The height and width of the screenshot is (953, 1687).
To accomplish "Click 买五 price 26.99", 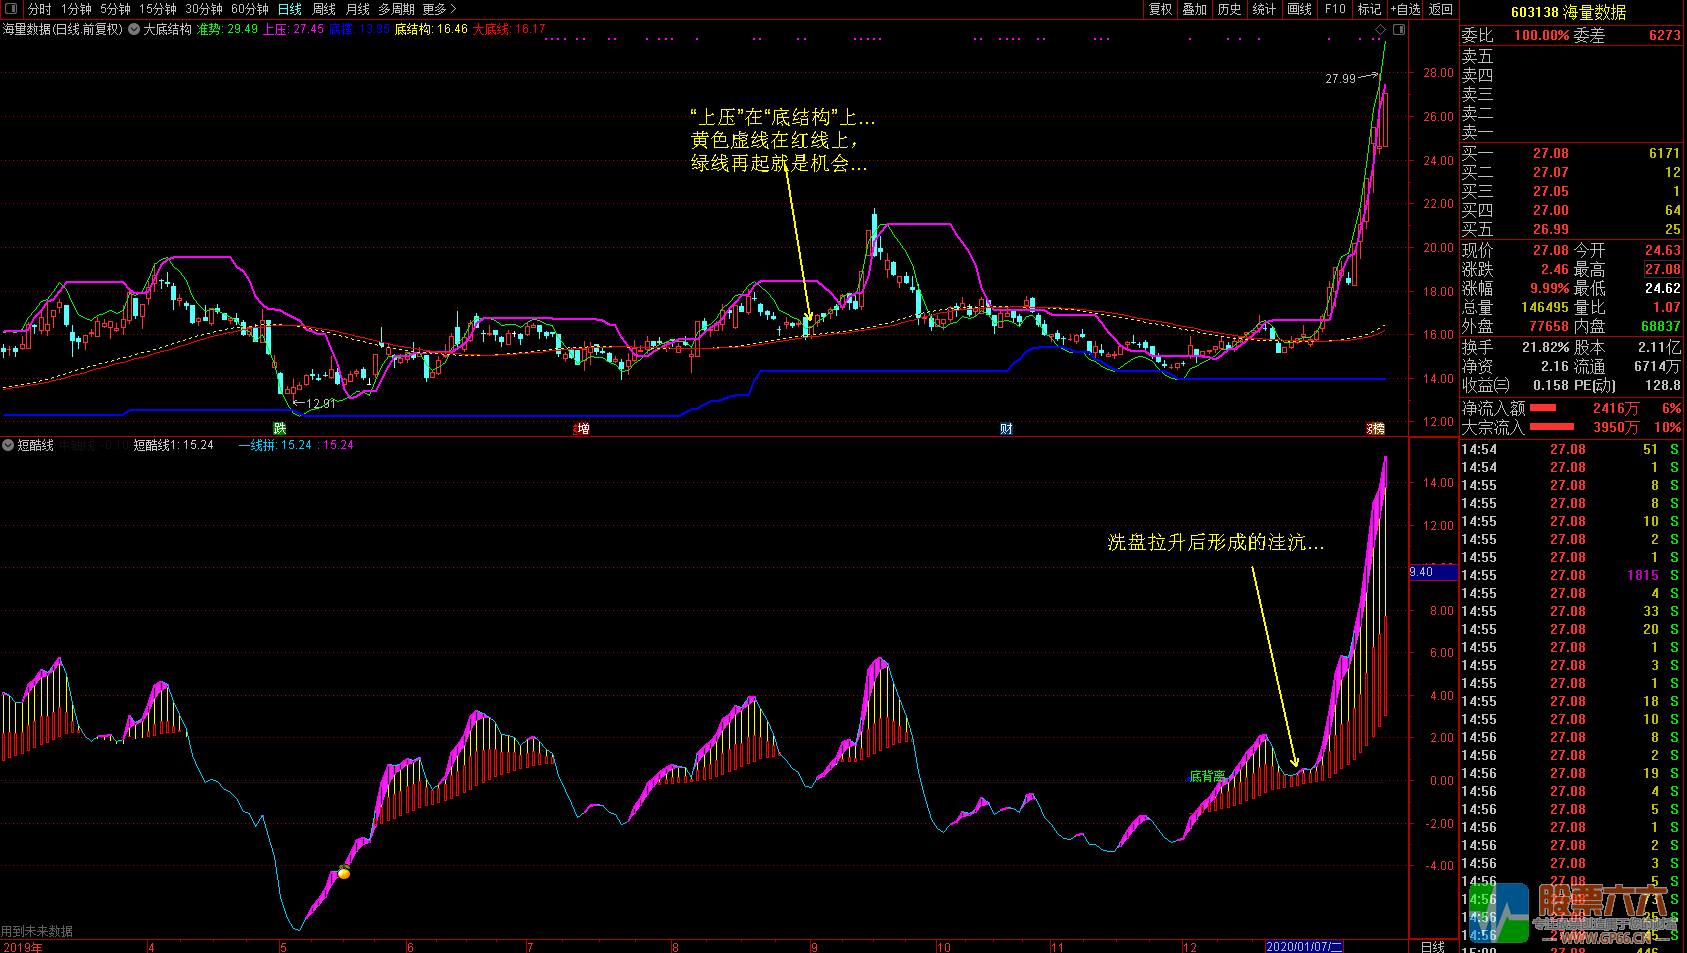I will (x=1550, y=229).
